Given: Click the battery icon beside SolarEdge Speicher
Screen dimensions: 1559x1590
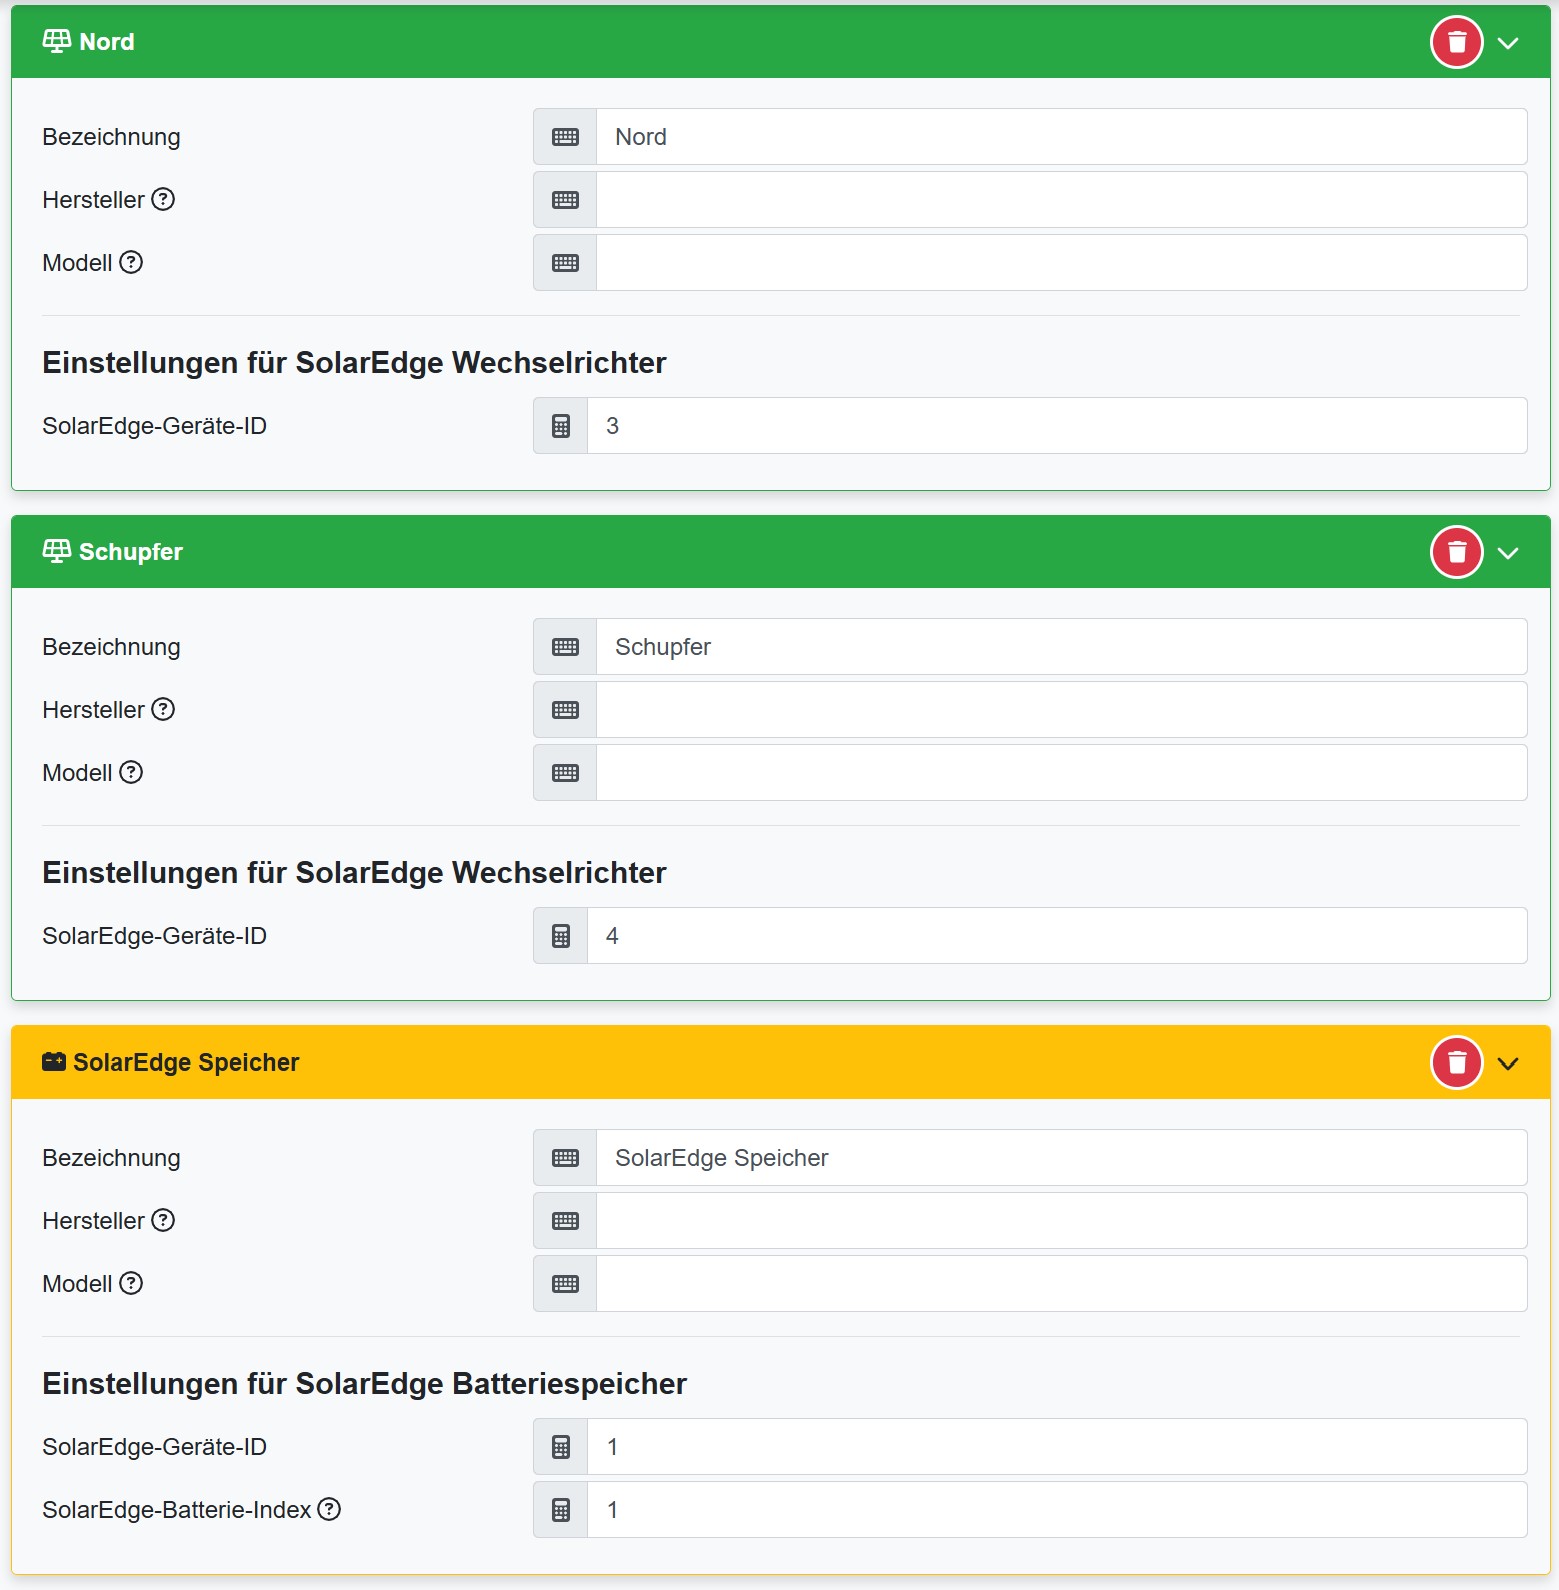Looking at the screenshot, I should pyautogui.click(x=54, y=1062).
